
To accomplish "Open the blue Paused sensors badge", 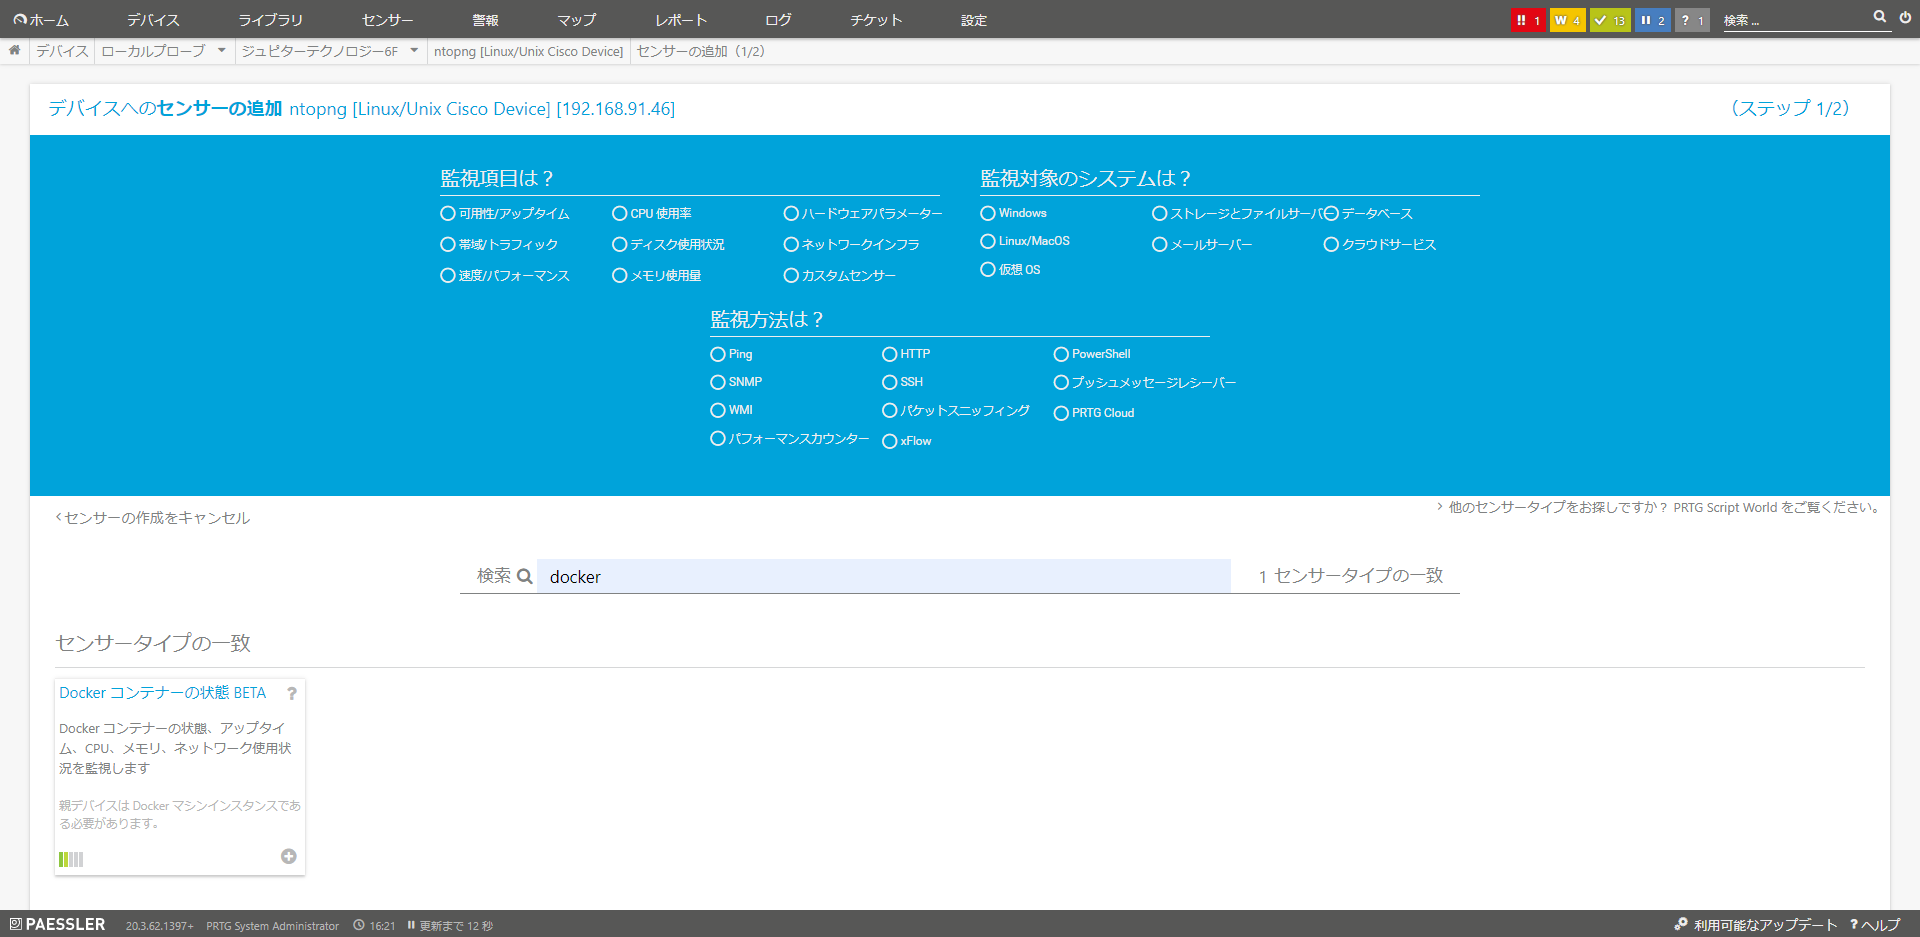I will pos(1653,20).
